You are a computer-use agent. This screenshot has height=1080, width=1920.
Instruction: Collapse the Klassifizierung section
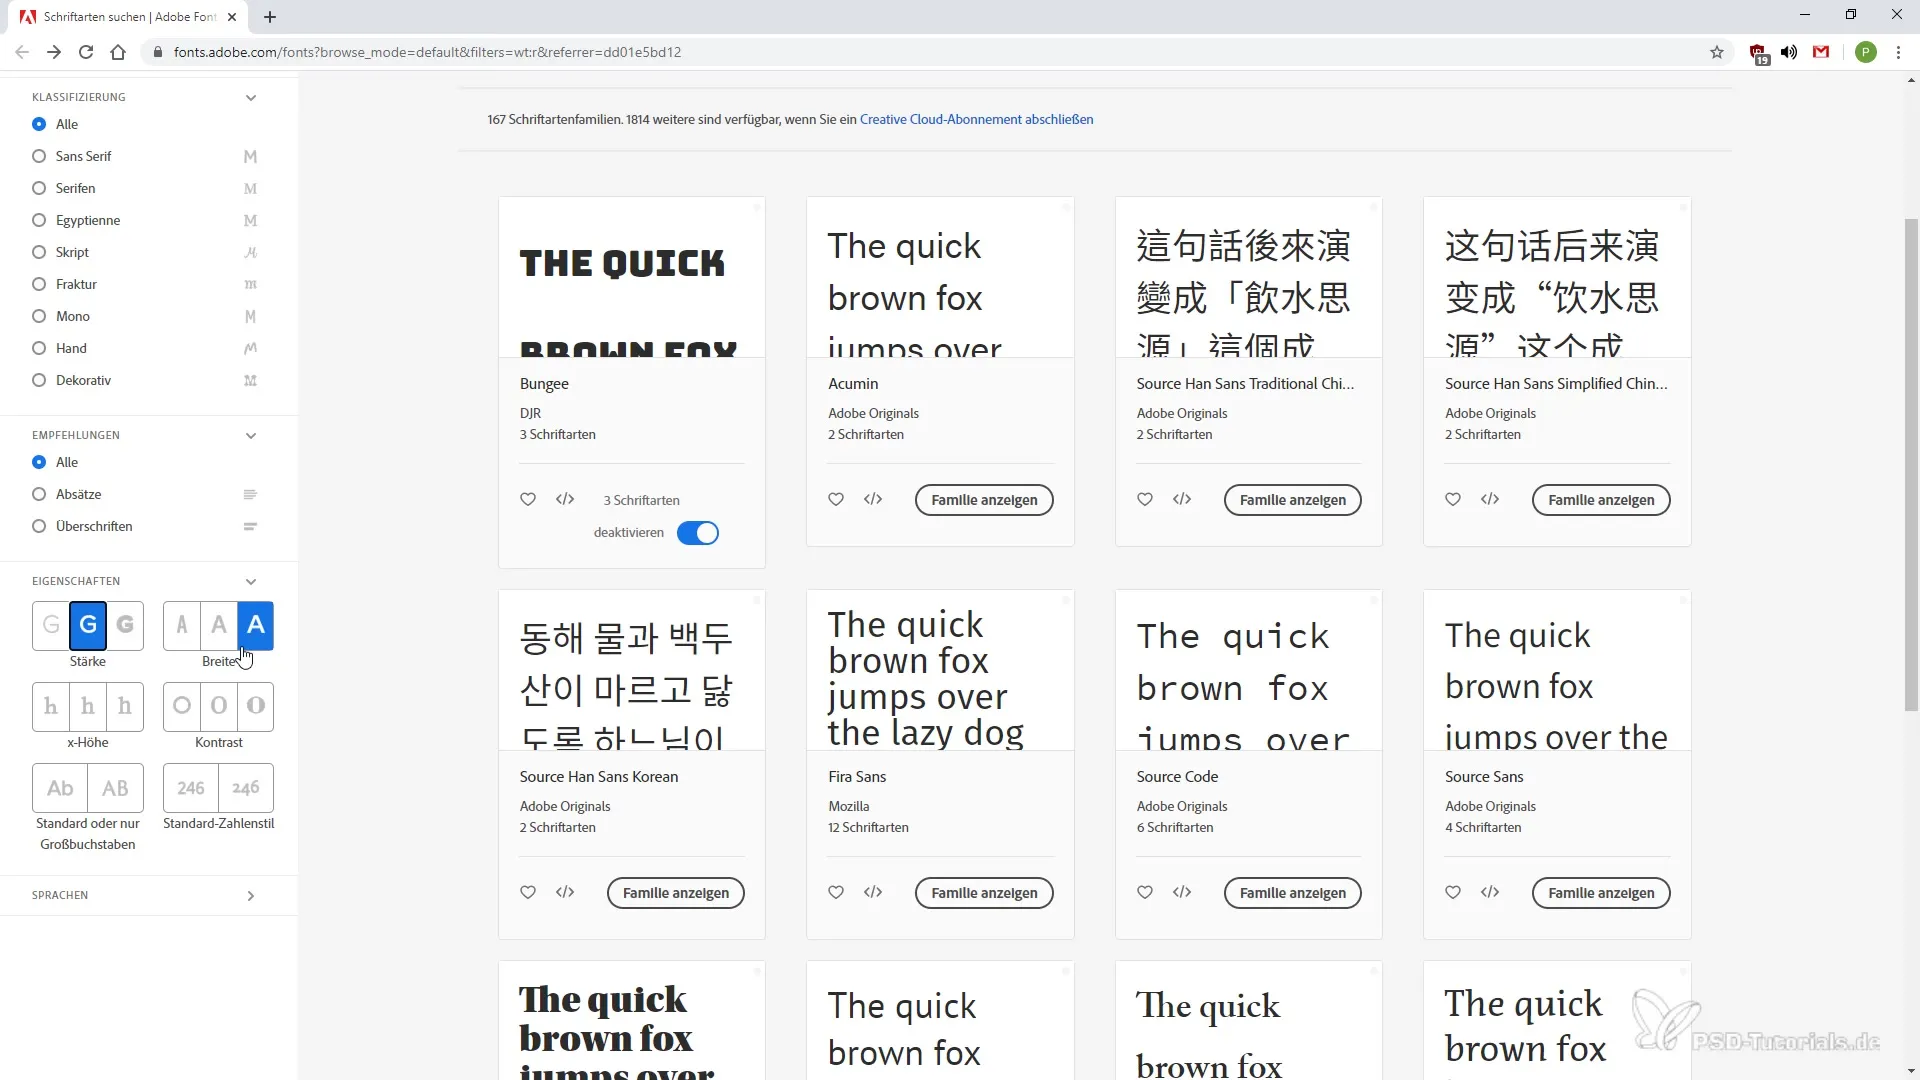click(x=251, y=97)
